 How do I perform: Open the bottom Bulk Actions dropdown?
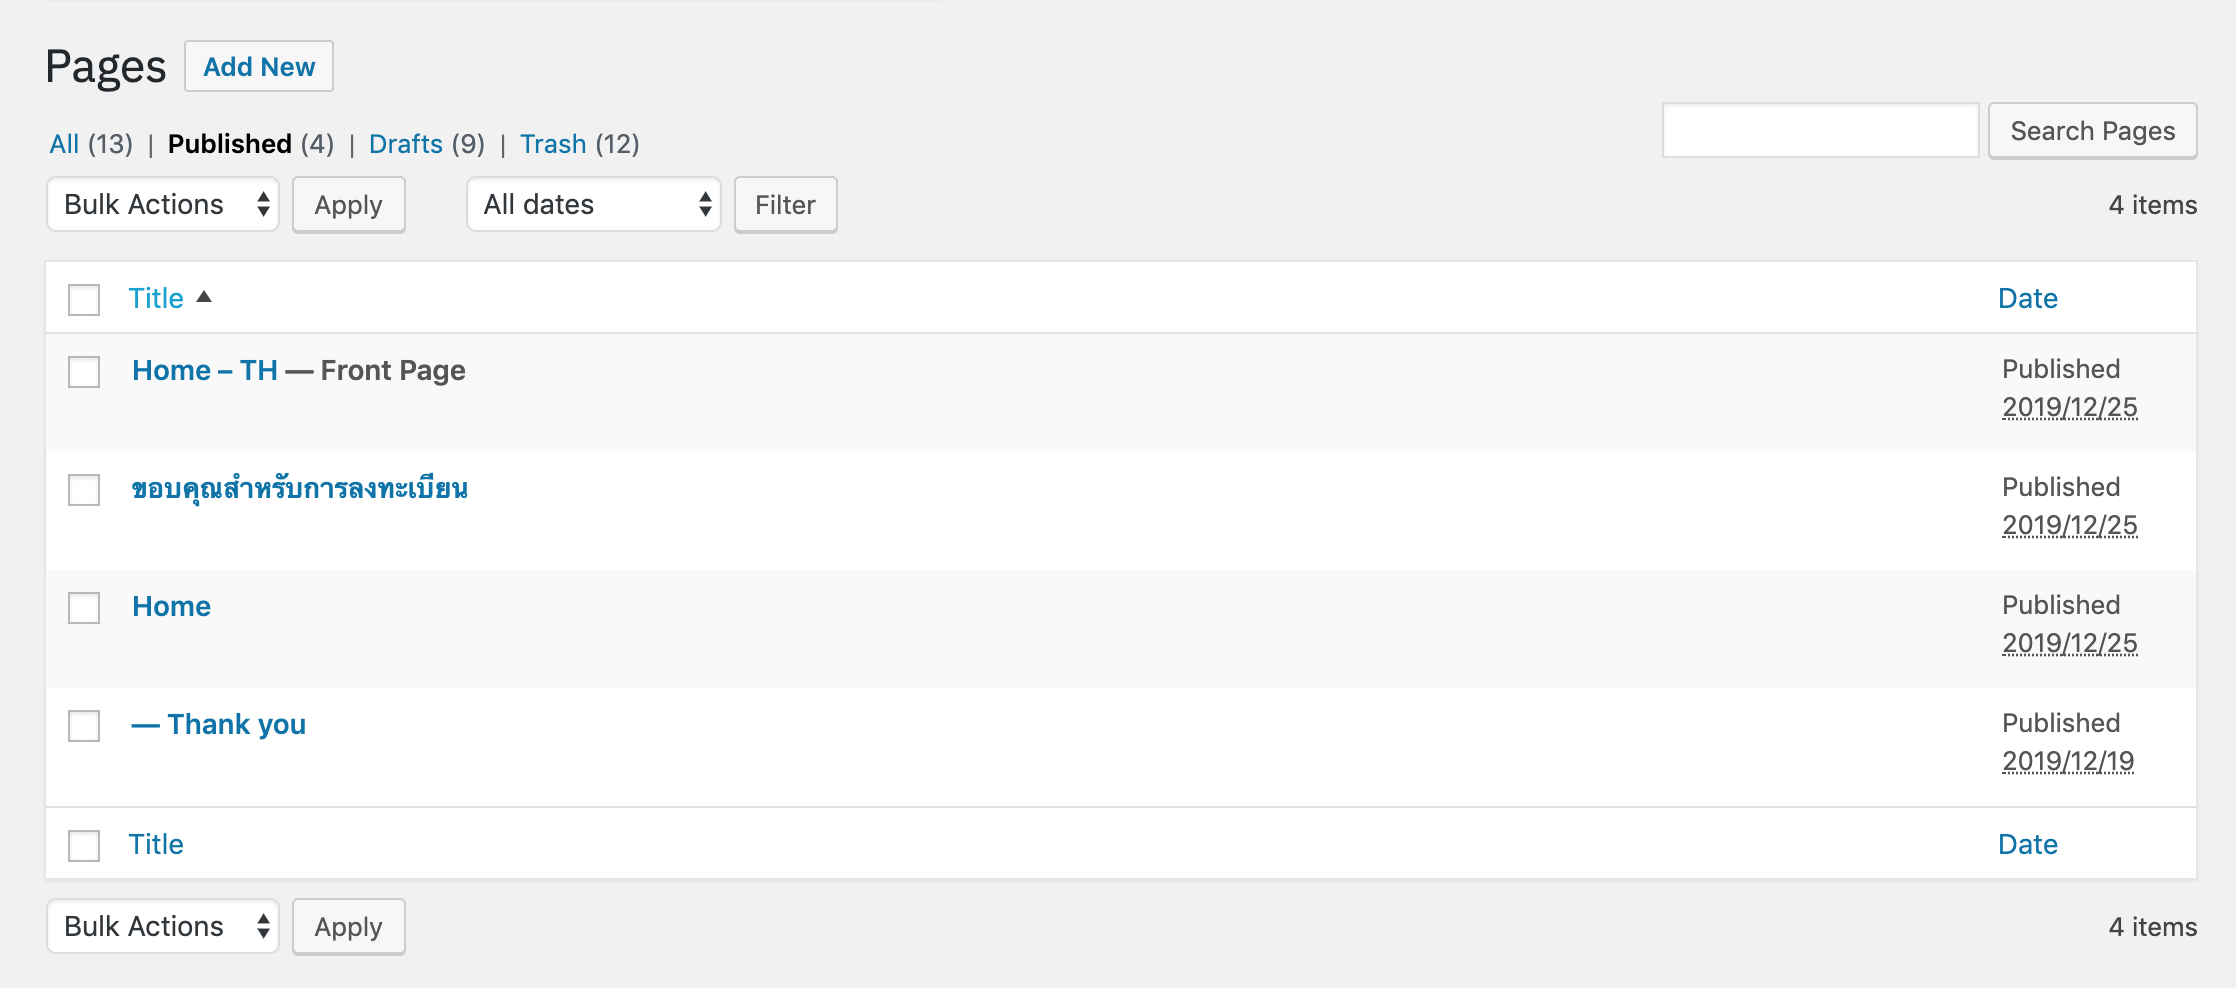coord(163,926)
